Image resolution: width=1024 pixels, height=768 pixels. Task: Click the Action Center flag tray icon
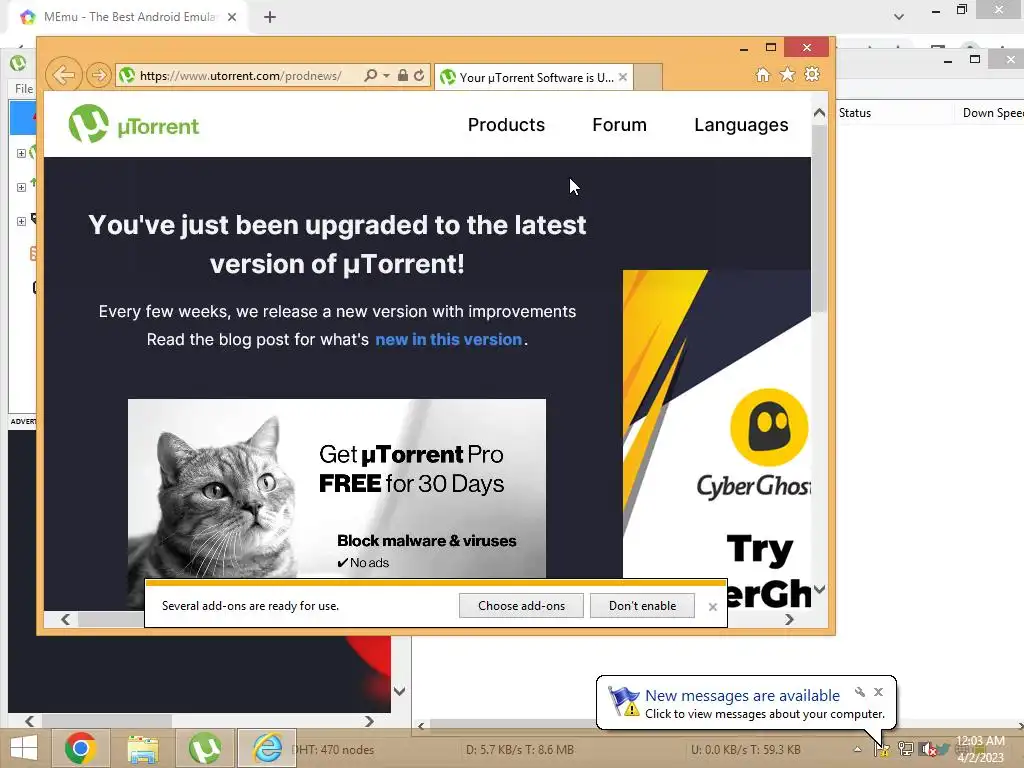click(x=882, y=749)
